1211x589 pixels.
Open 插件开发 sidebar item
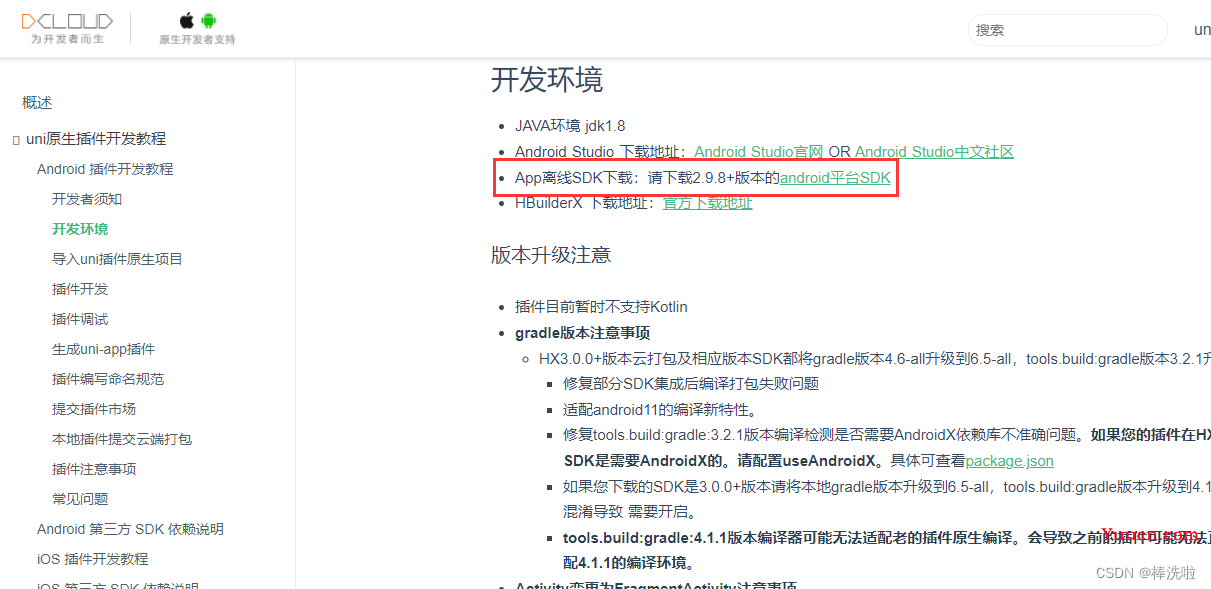80,289
